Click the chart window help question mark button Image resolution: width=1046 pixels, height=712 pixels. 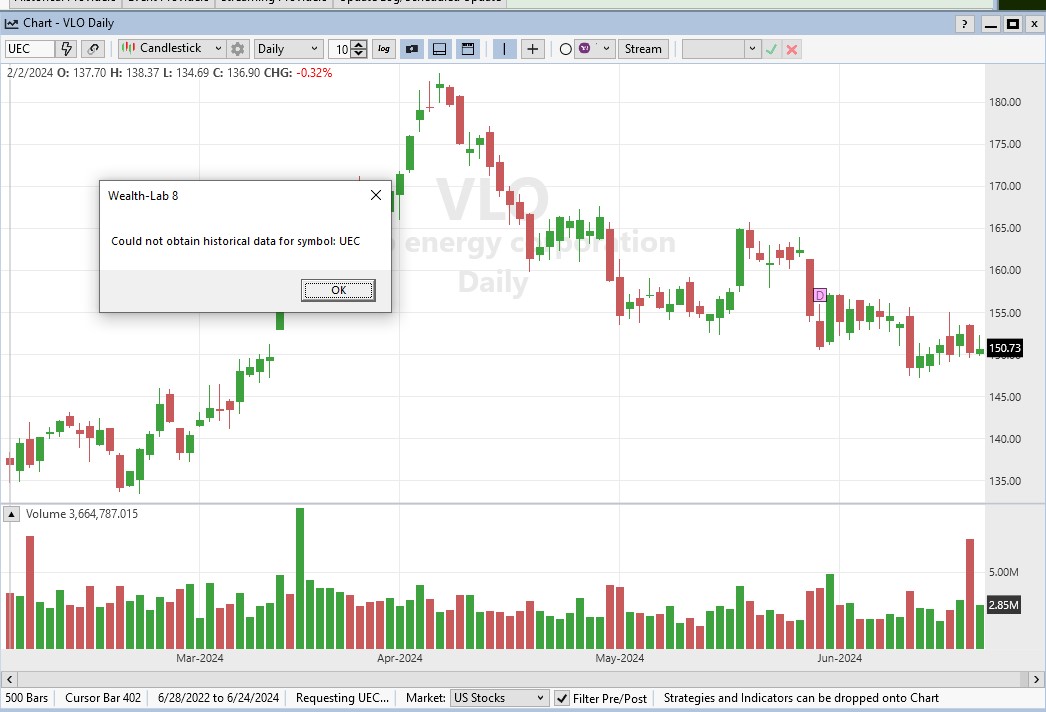(965, 24)
